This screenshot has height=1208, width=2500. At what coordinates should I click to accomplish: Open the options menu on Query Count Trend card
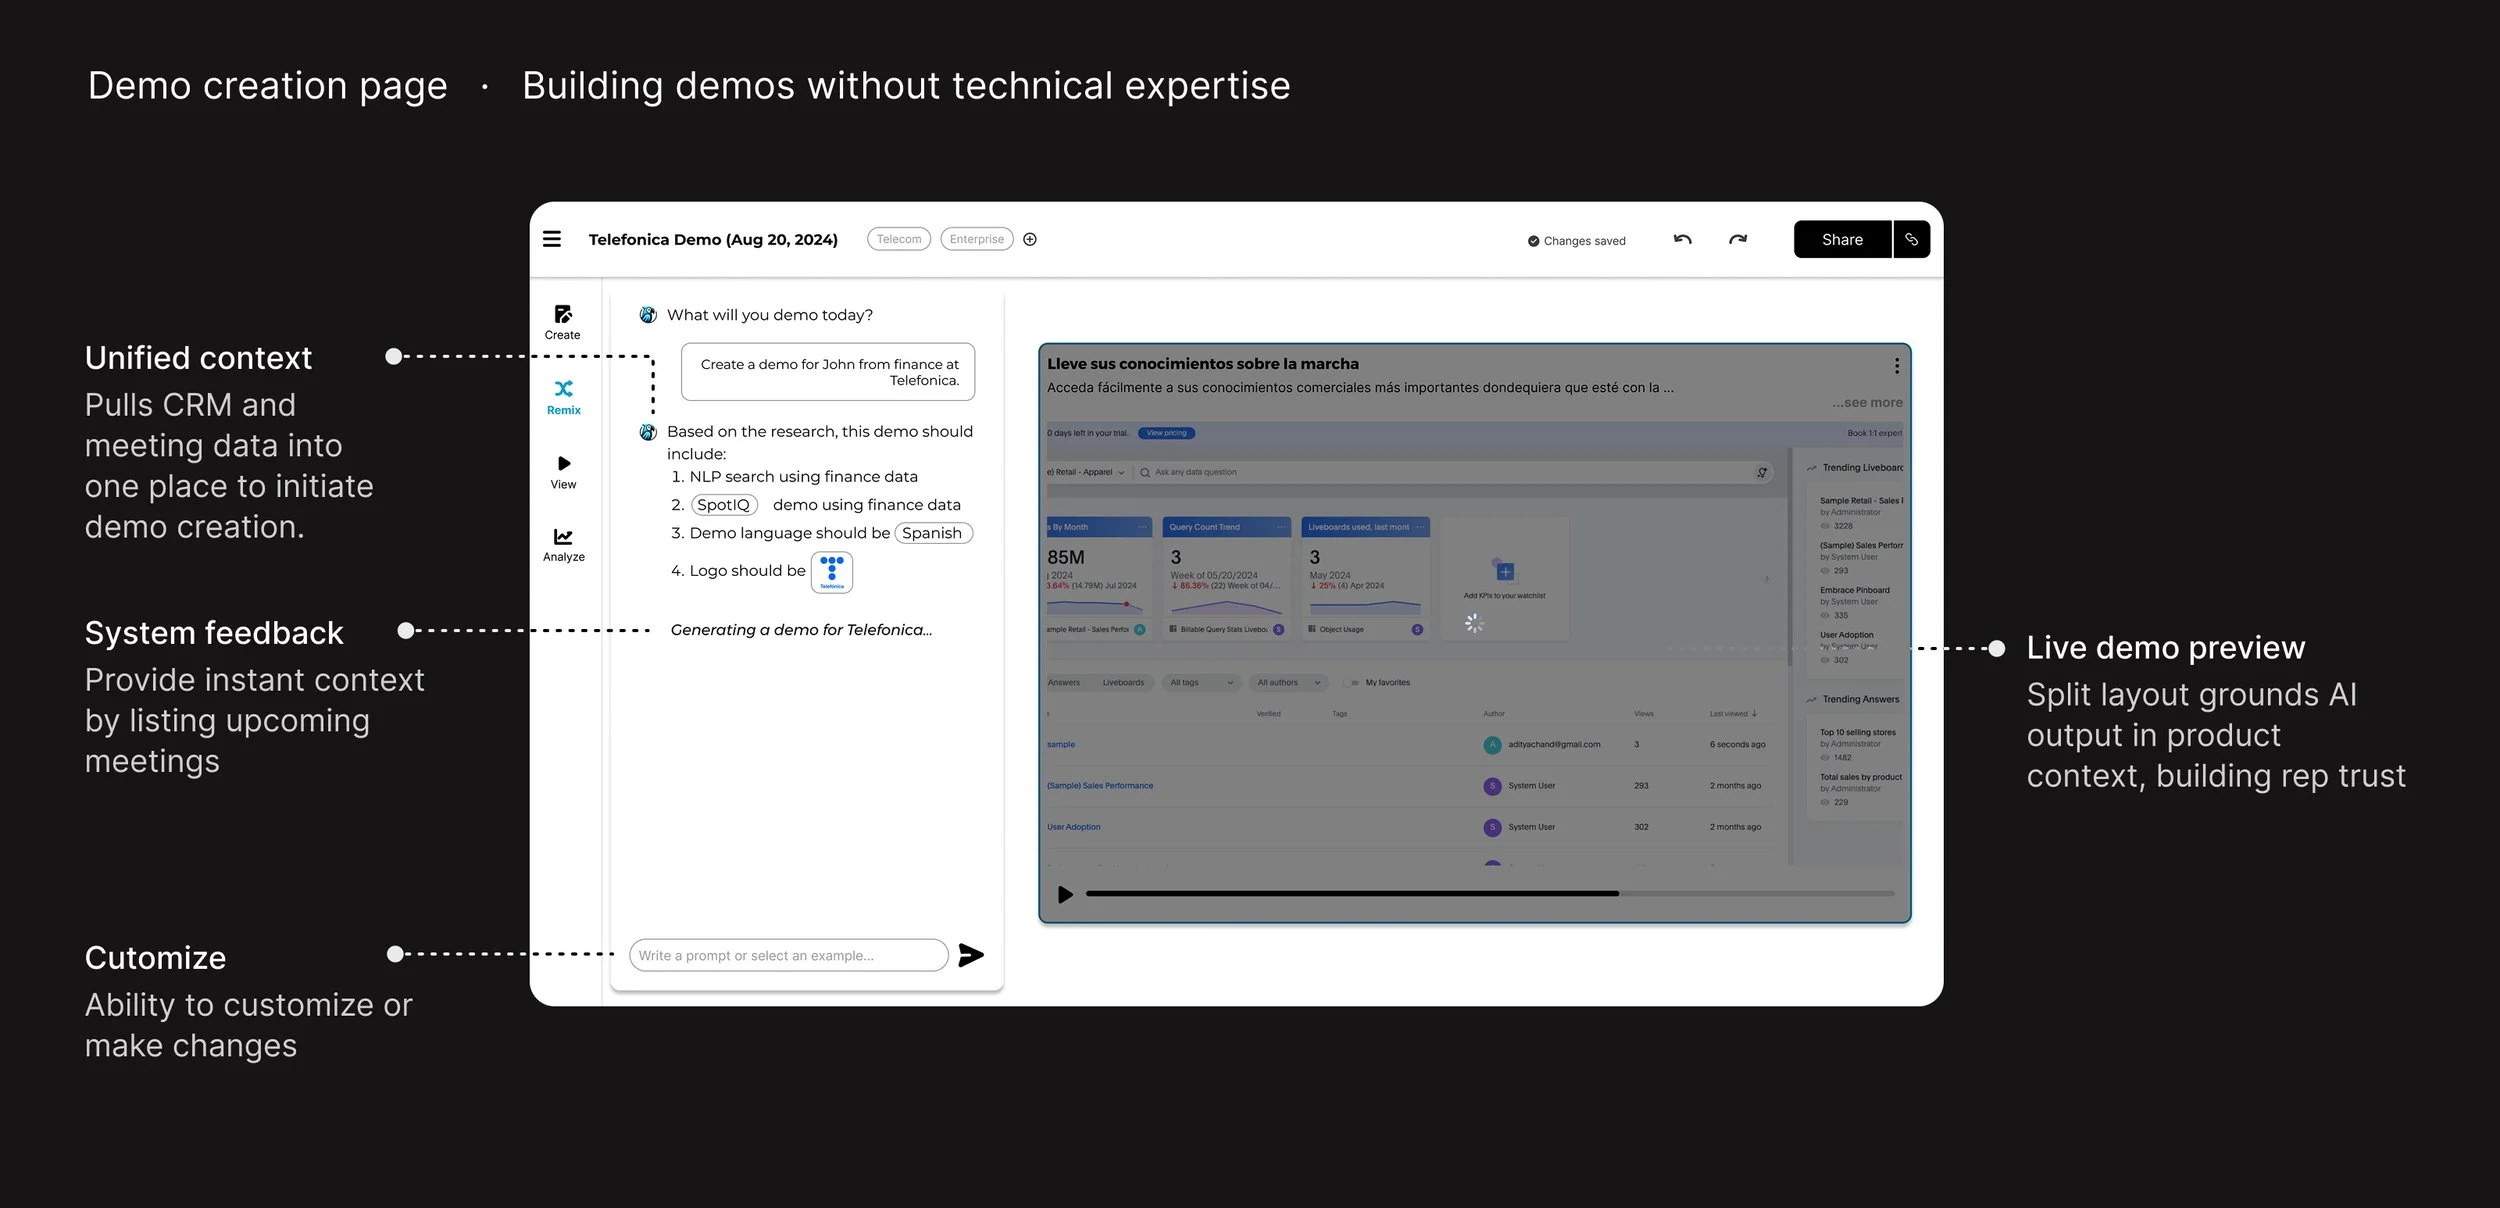[x=1281, y=527]
